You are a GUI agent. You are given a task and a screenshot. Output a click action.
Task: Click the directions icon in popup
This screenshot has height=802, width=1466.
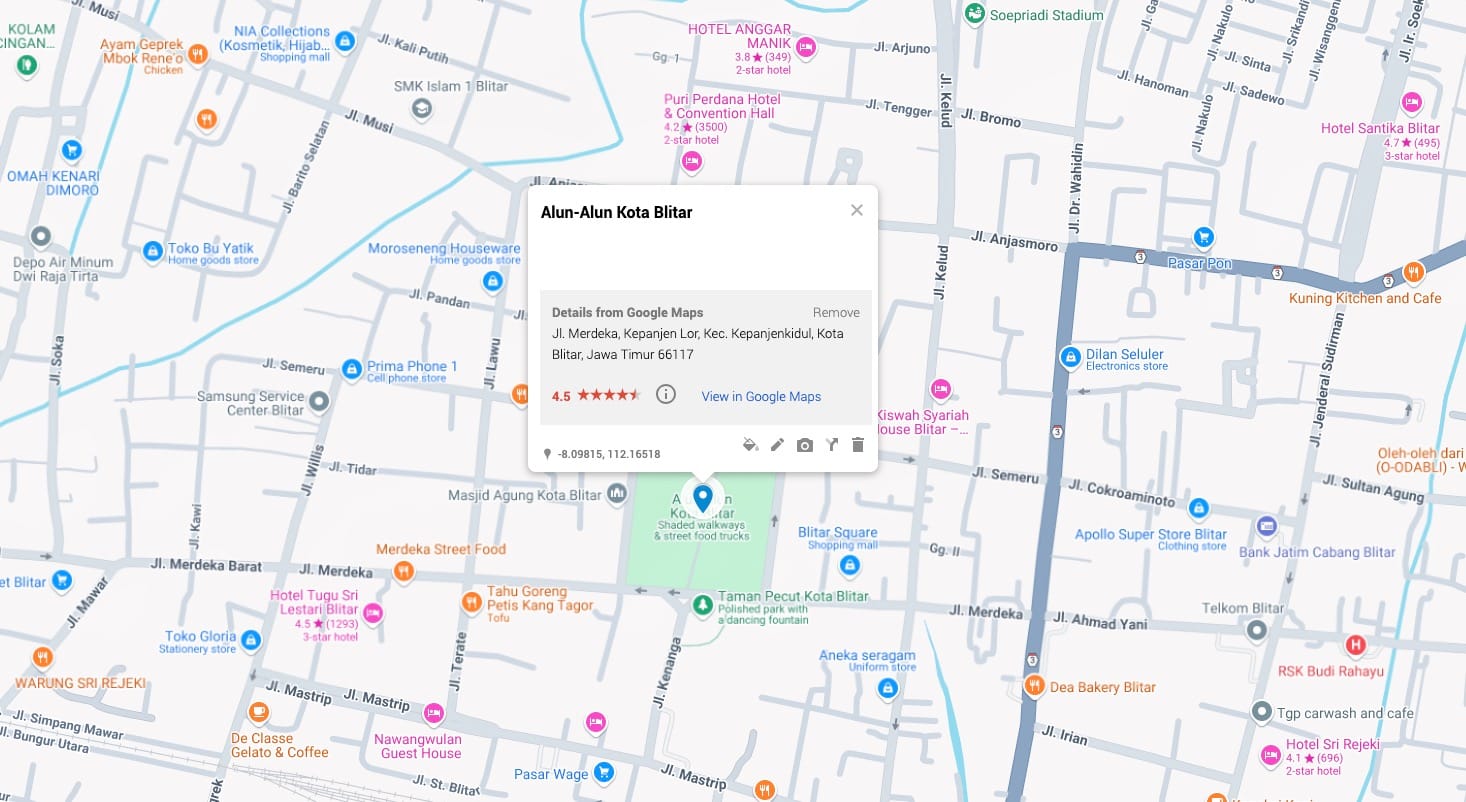831,445
